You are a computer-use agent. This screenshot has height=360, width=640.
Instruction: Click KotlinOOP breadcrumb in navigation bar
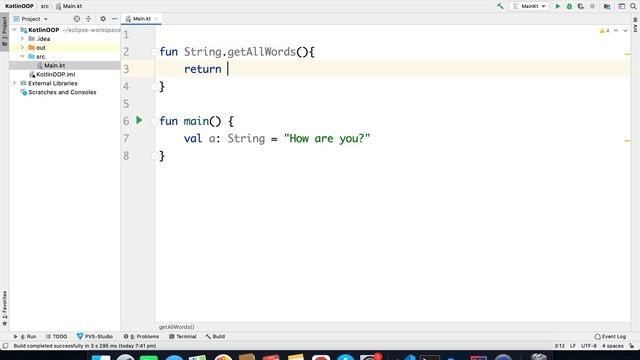coord(19,6)
